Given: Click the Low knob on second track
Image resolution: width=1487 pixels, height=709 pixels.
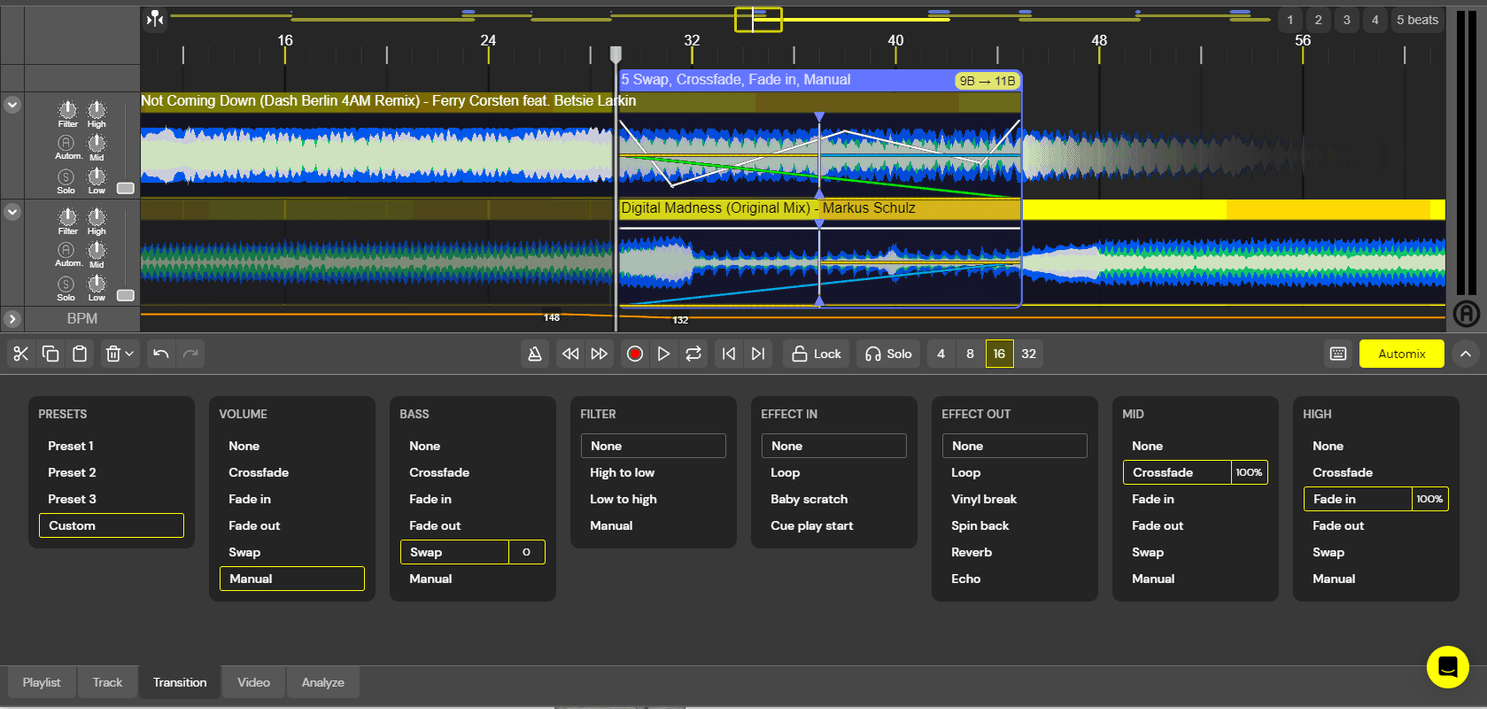Looking at the screenshot, I should tap(96, 283).
